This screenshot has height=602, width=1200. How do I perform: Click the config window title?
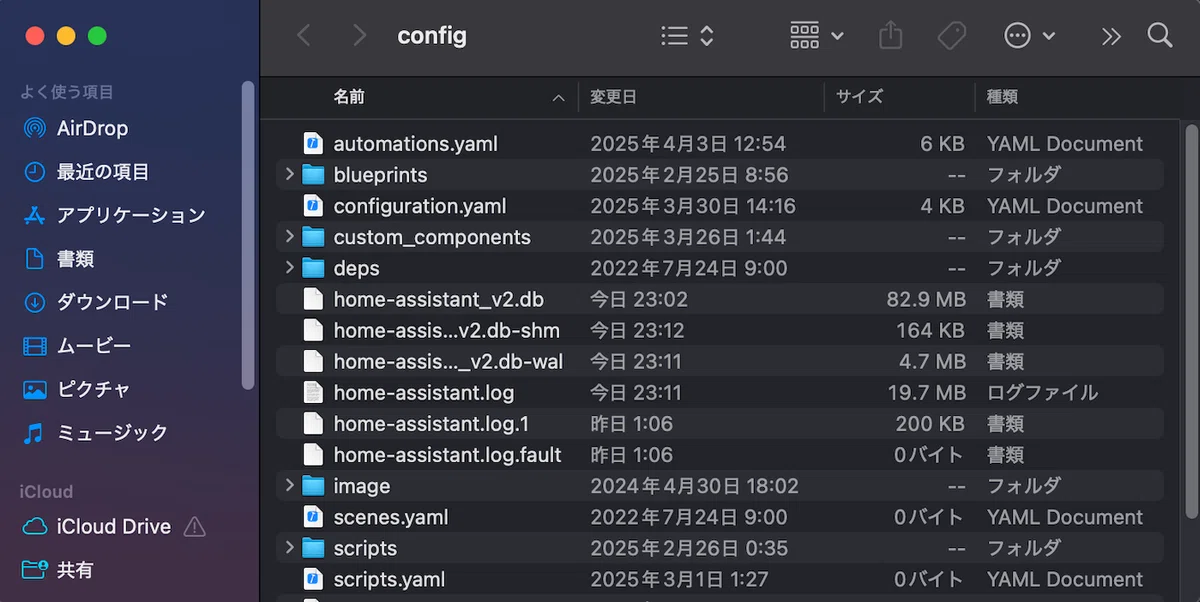[432, 36]
